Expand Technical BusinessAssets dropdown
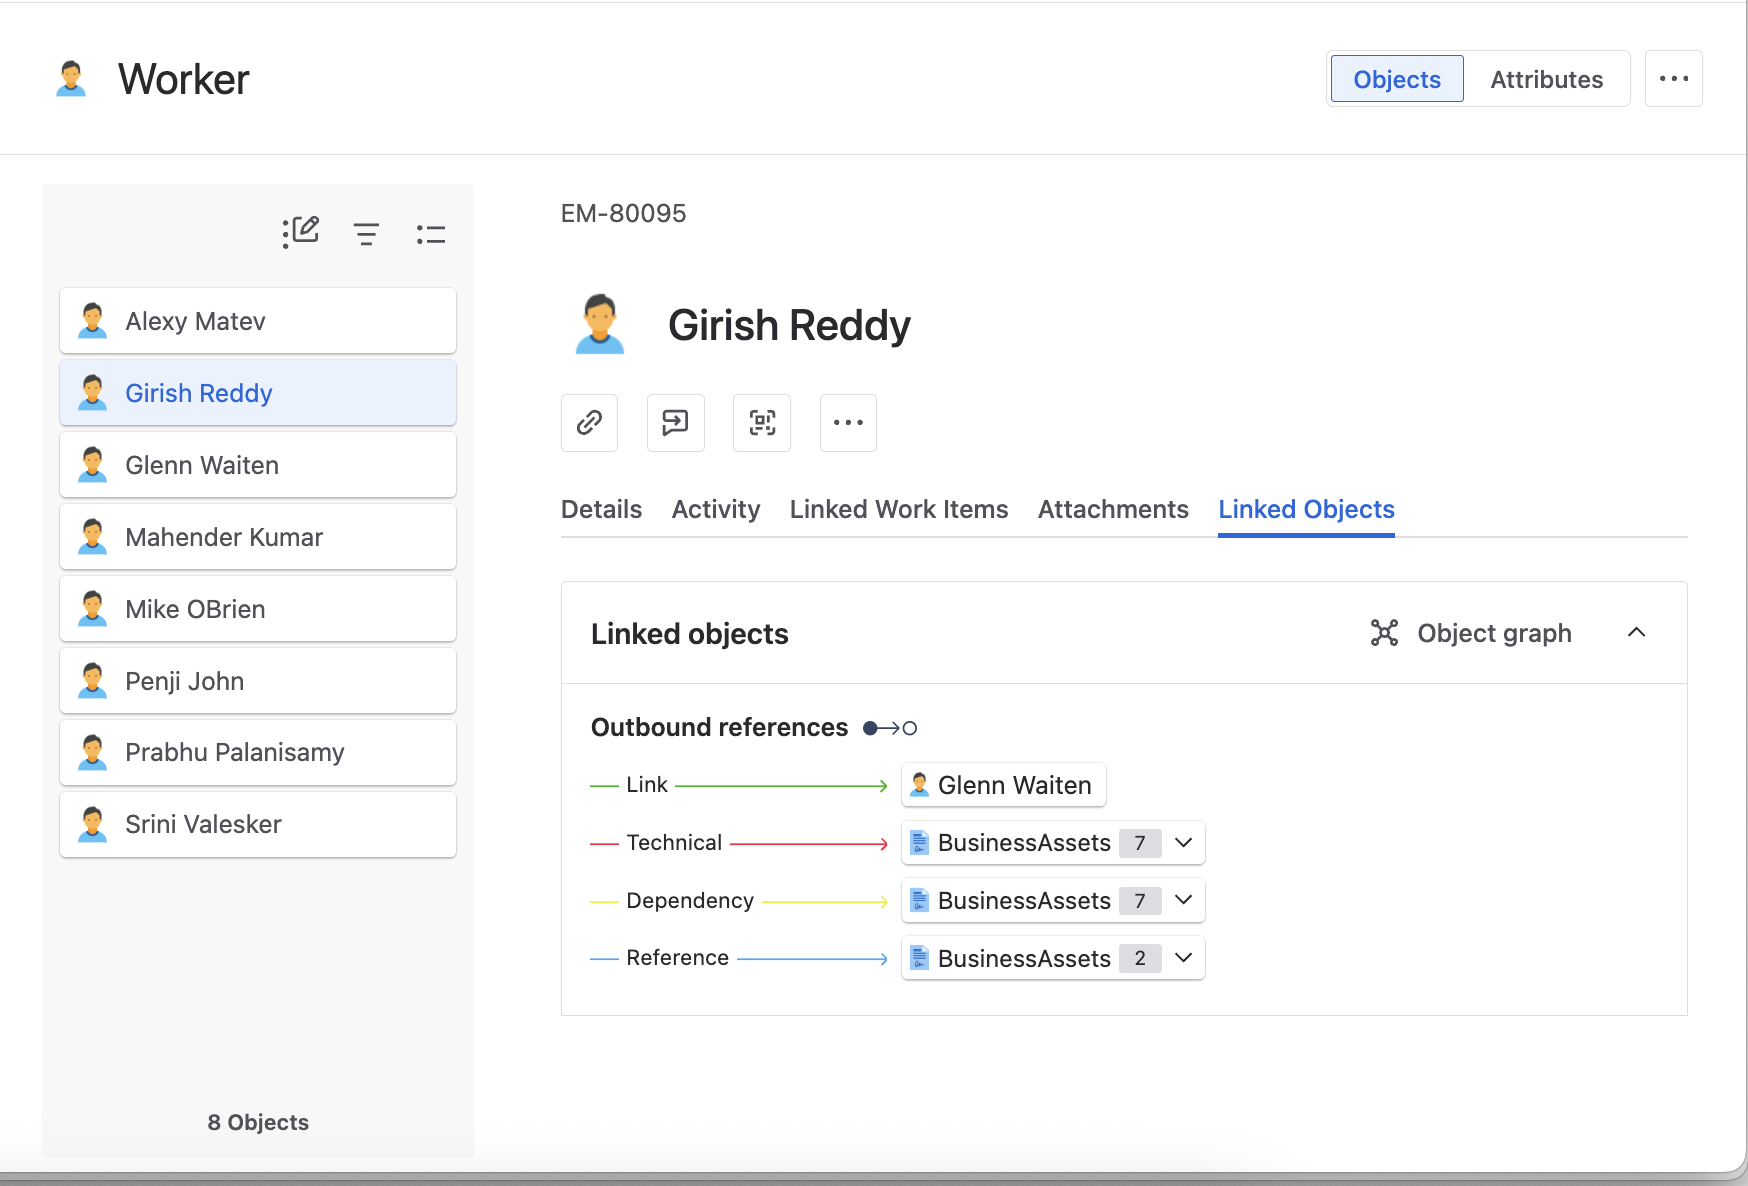Screen dimensions: 1748x1186 [x=1184, y=843]
